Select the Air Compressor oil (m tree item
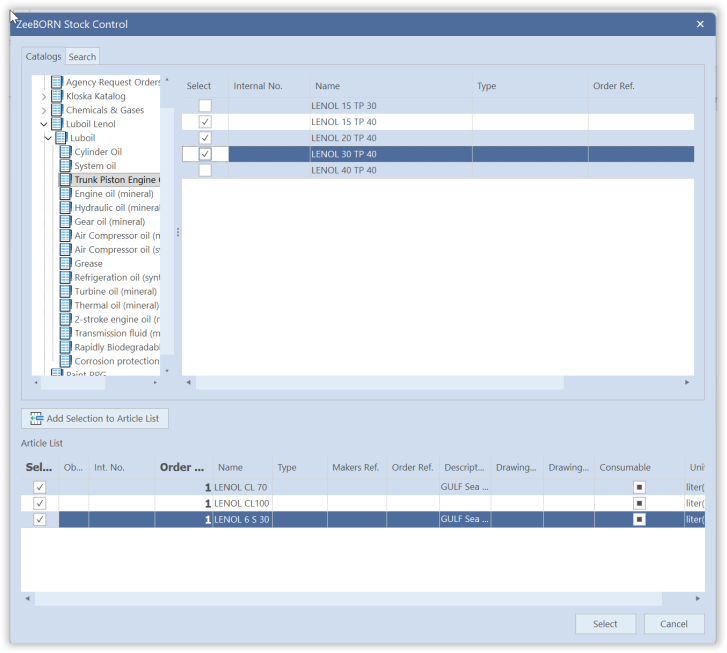 click(117, 236)
